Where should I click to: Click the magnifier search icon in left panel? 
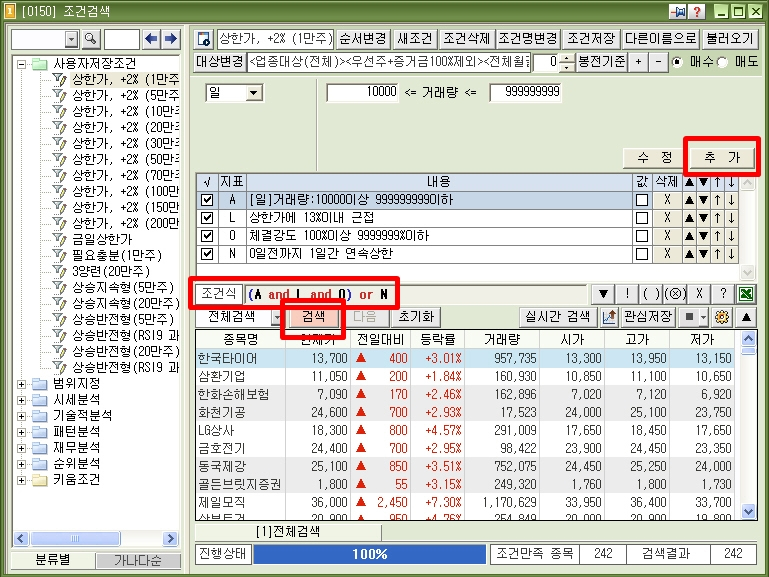coord(91,39)
